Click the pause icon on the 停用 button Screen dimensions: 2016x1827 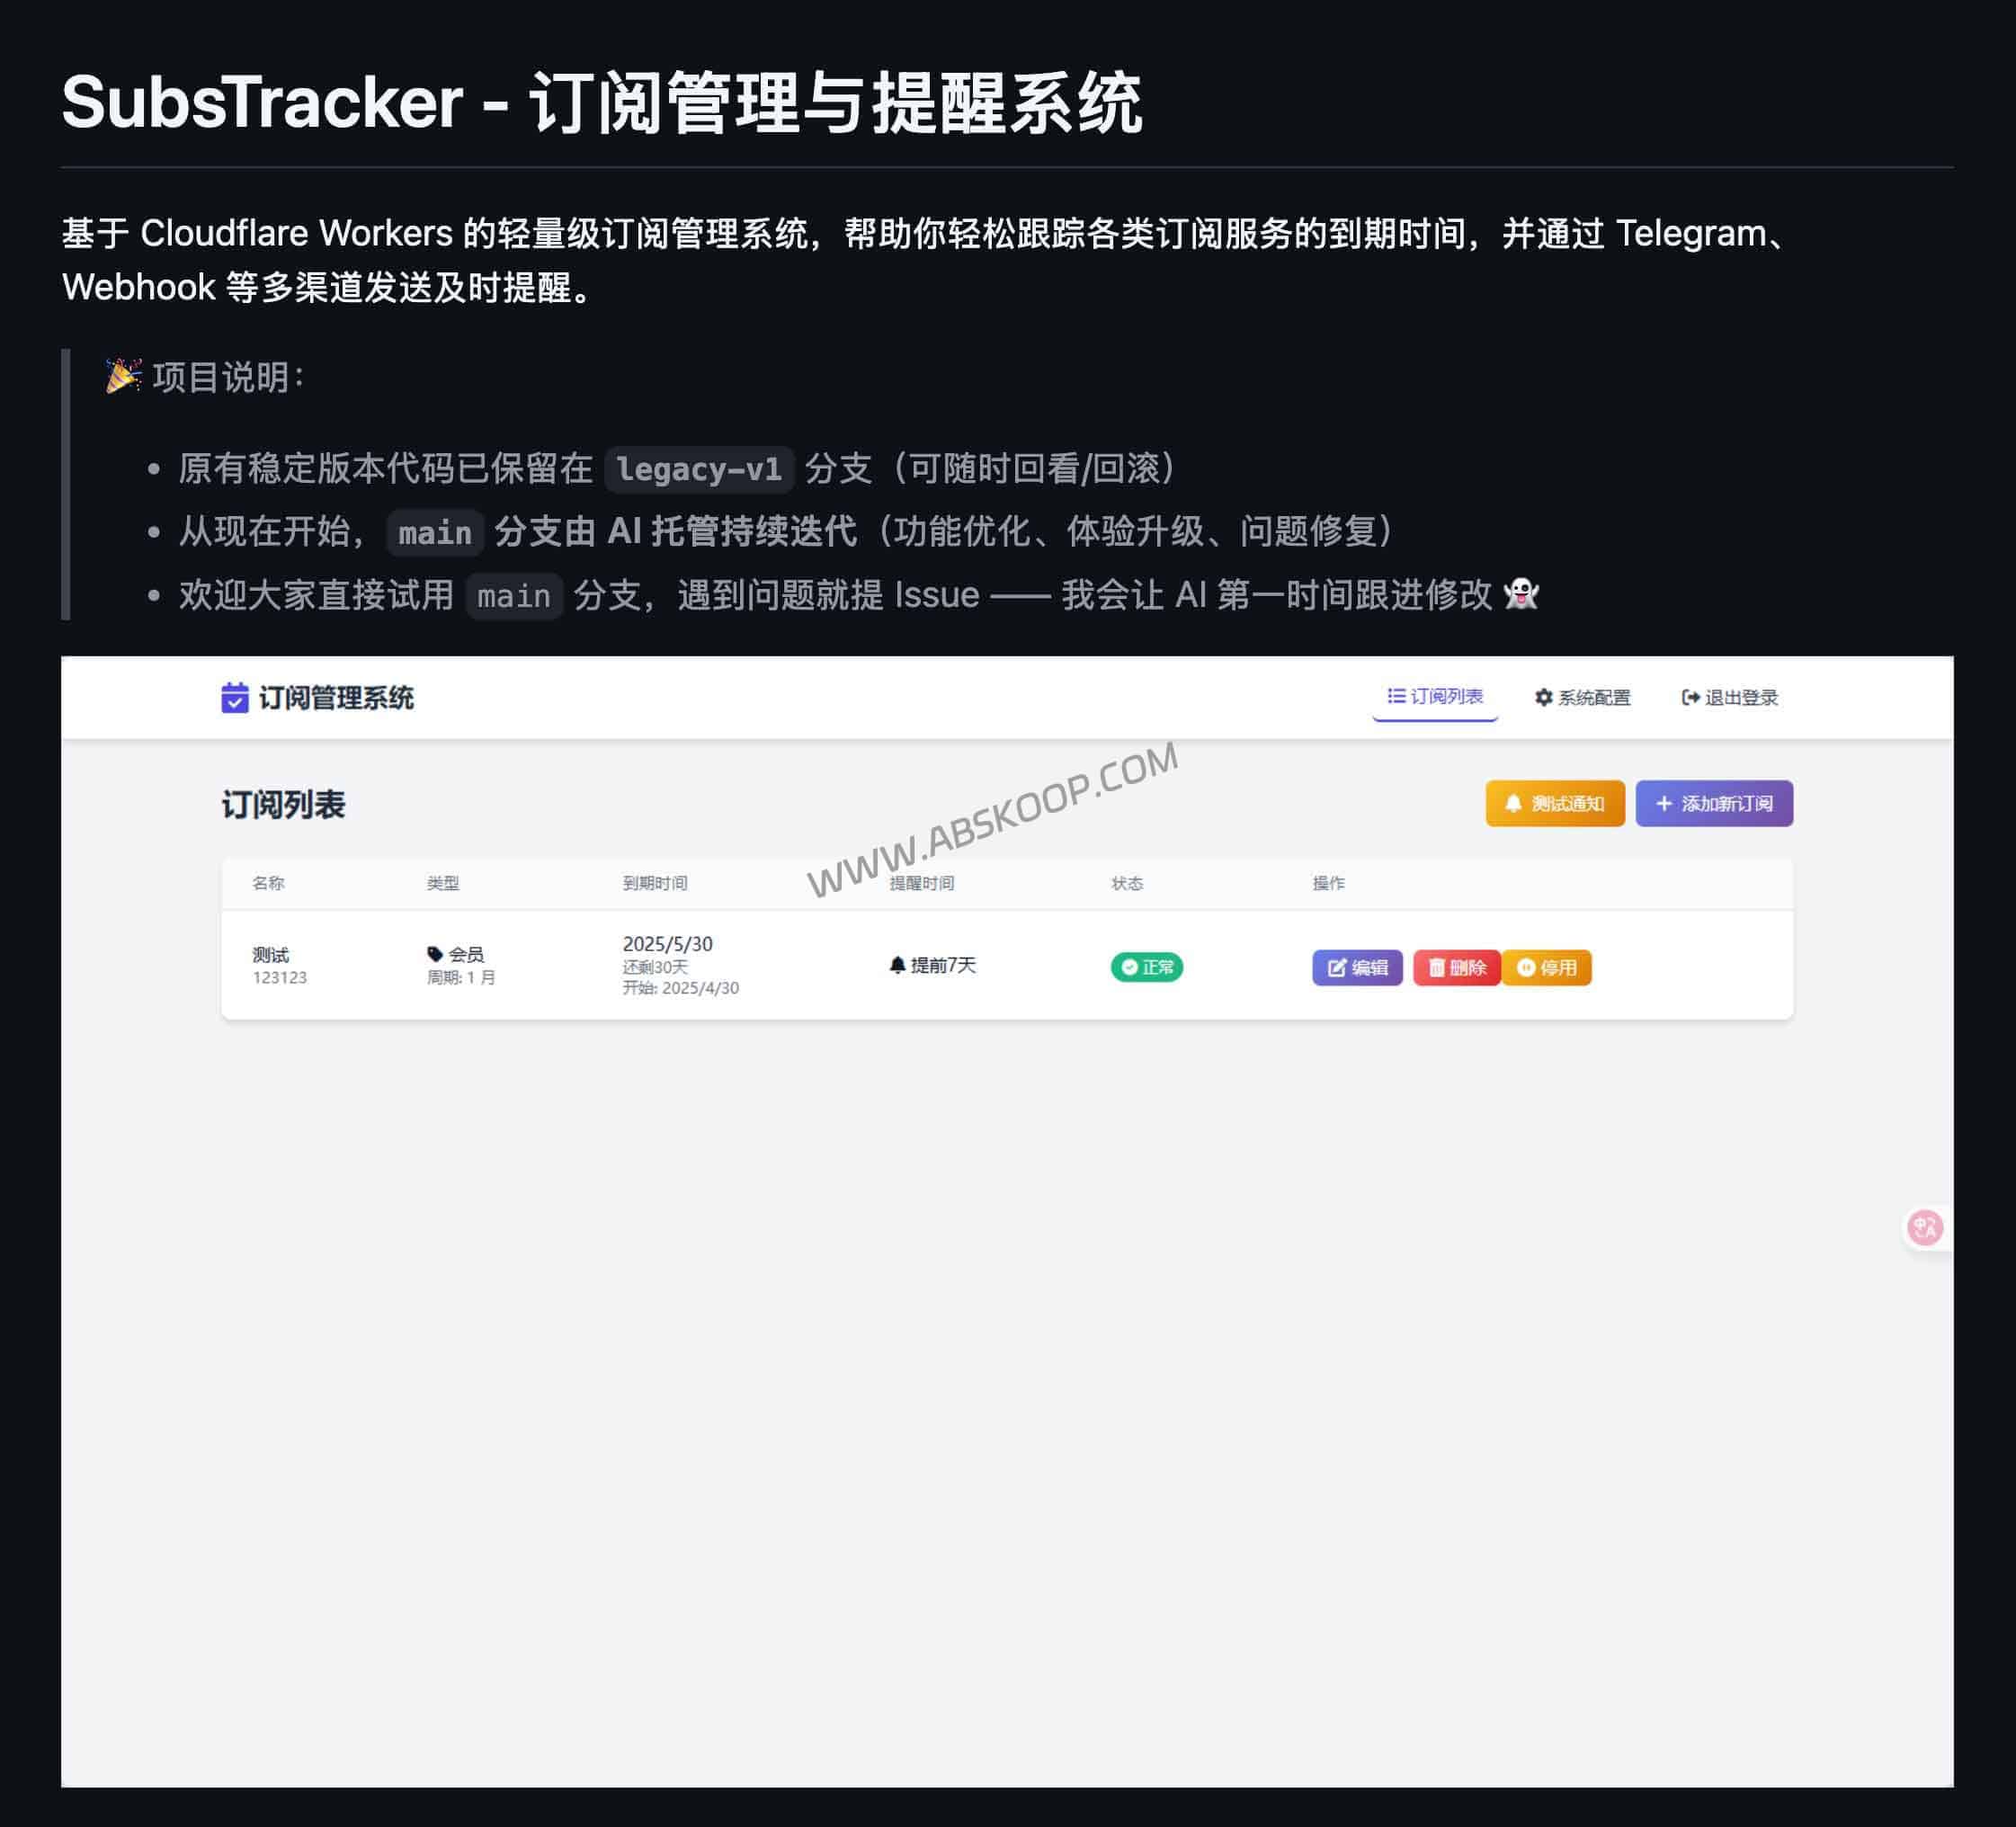(1527, 967)
